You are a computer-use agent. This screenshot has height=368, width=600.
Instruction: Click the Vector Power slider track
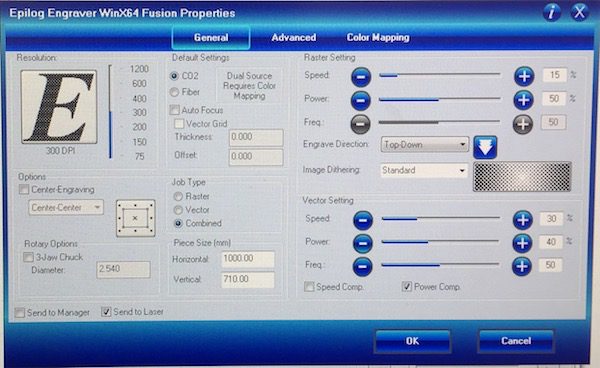pos(440,242)
